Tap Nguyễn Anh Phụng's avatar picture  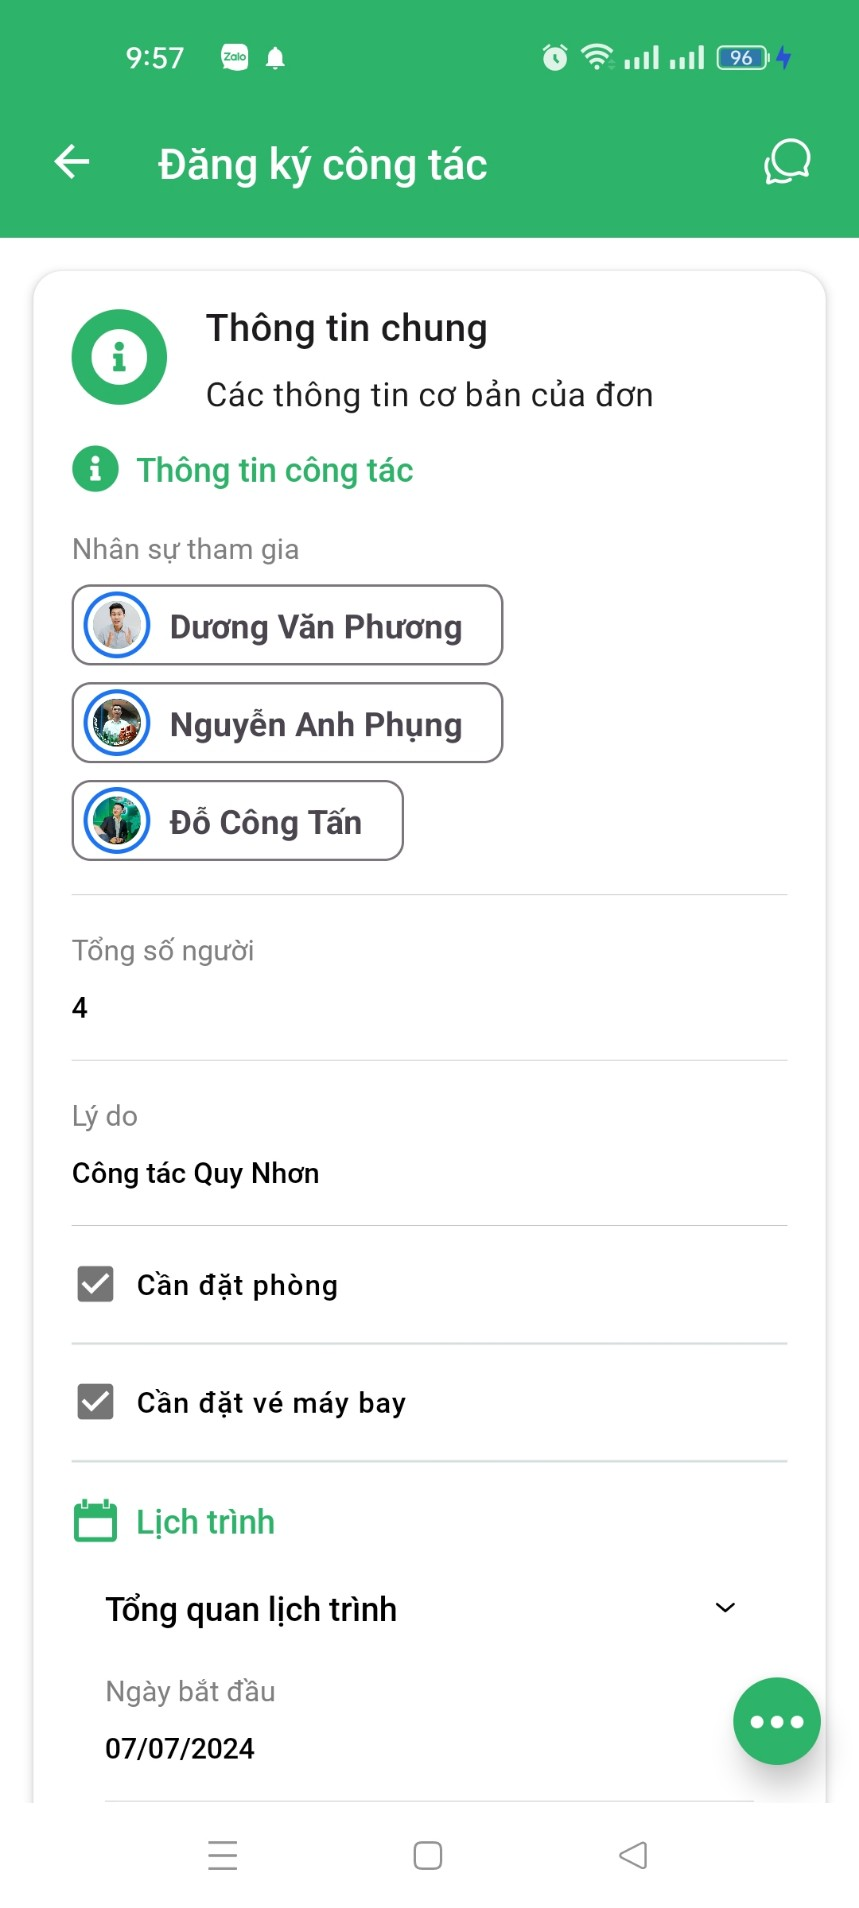click(x=117, y=723)
